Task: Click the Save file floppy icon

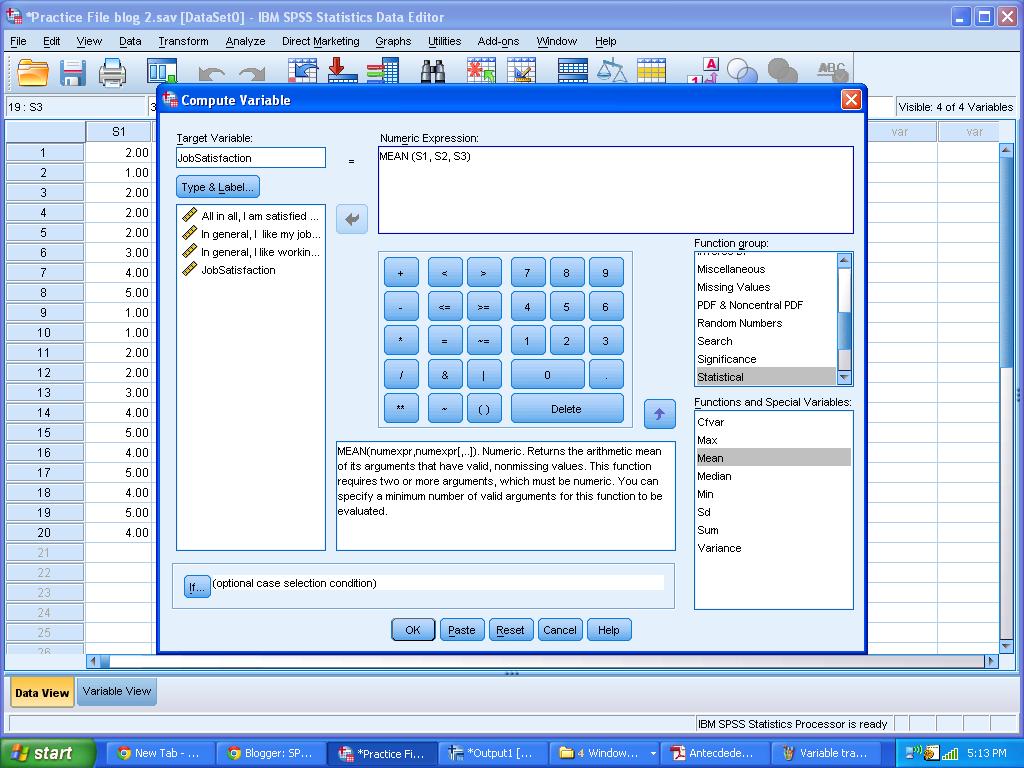Action: pos(72,72)
